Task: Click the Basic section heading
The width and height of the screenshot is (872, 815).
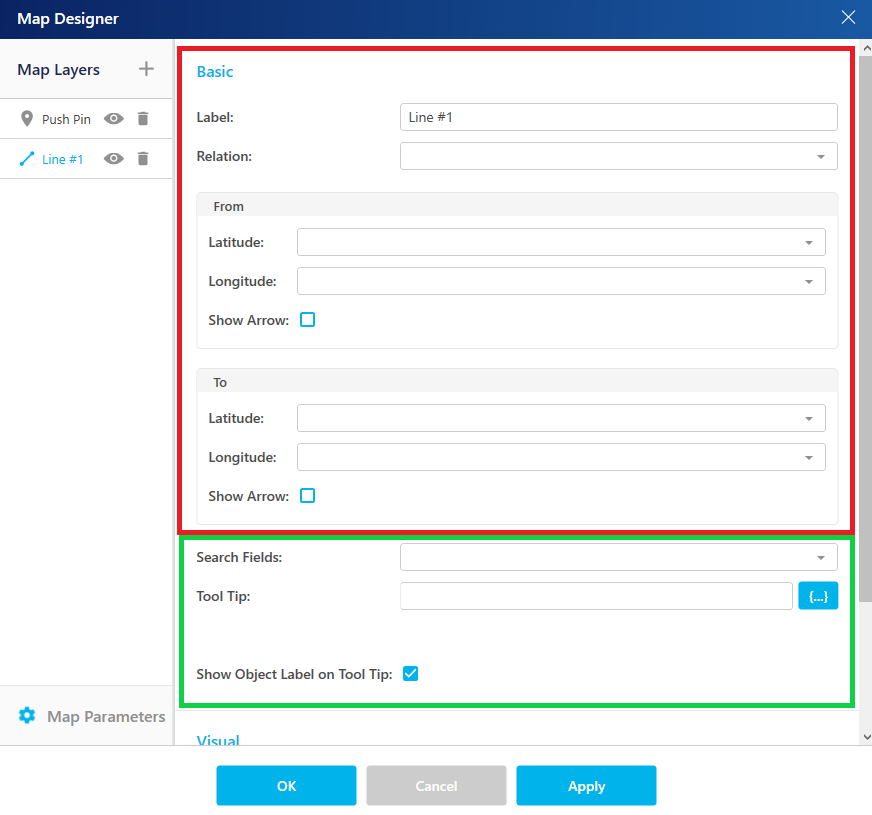Action: (215, 72)
